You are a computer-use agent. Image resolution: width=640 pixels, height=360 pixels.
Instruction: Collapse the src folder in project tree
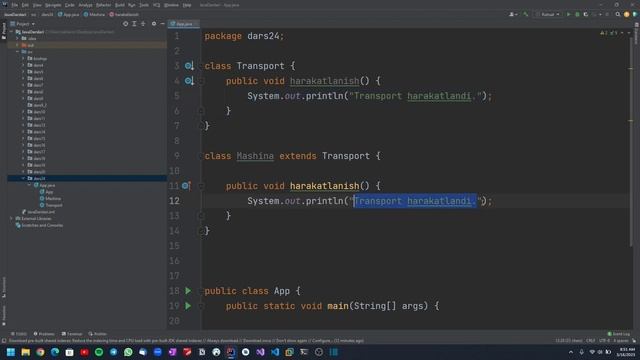click(17, 52)
